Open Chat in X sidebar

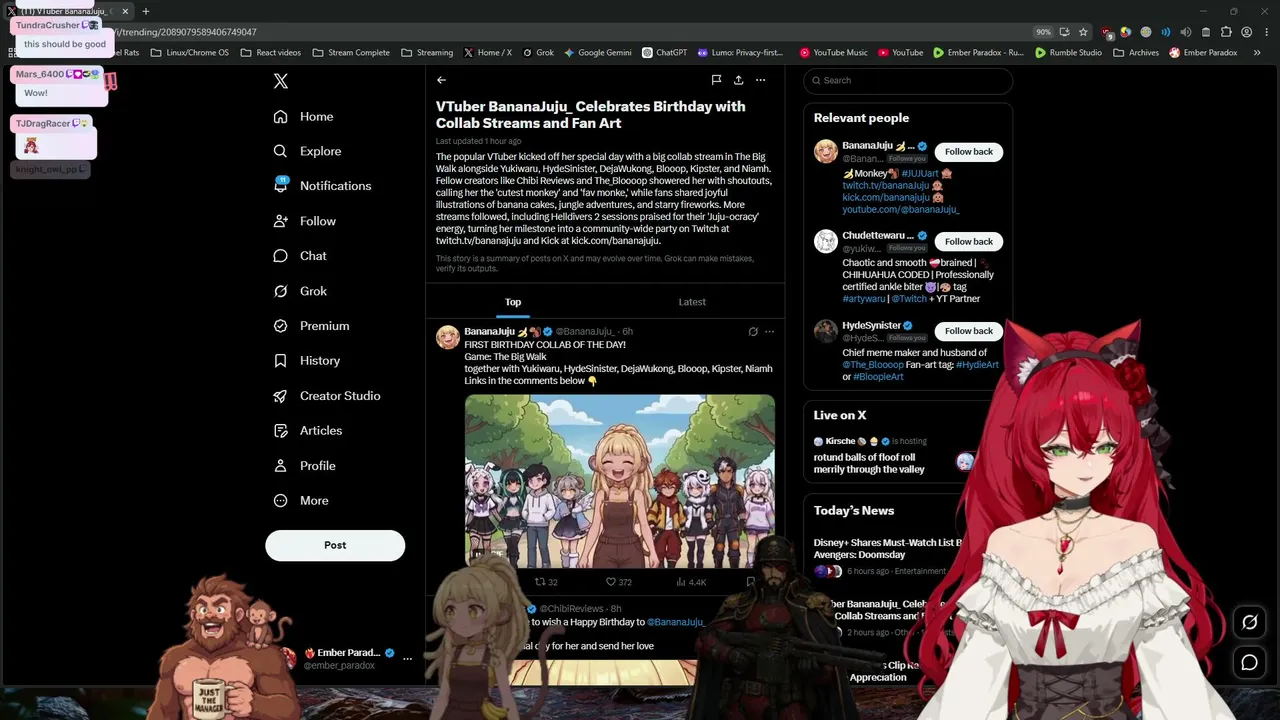[300, 256]
